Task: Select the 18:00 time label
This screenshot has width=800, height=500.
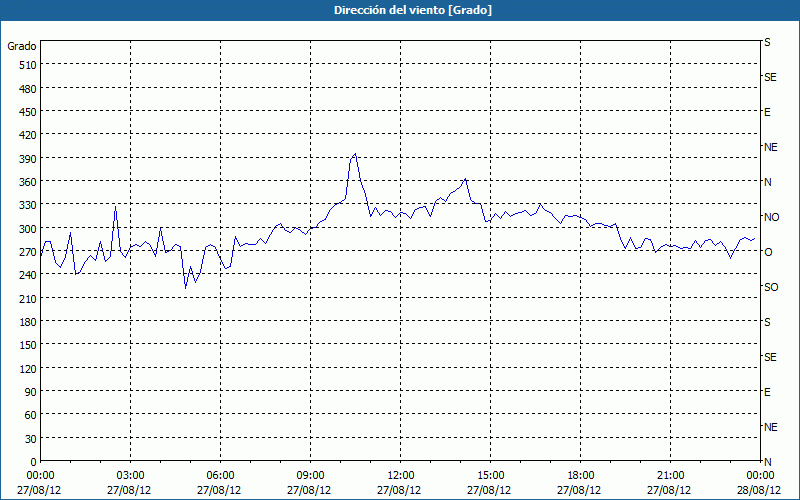Action: point(581,476)
